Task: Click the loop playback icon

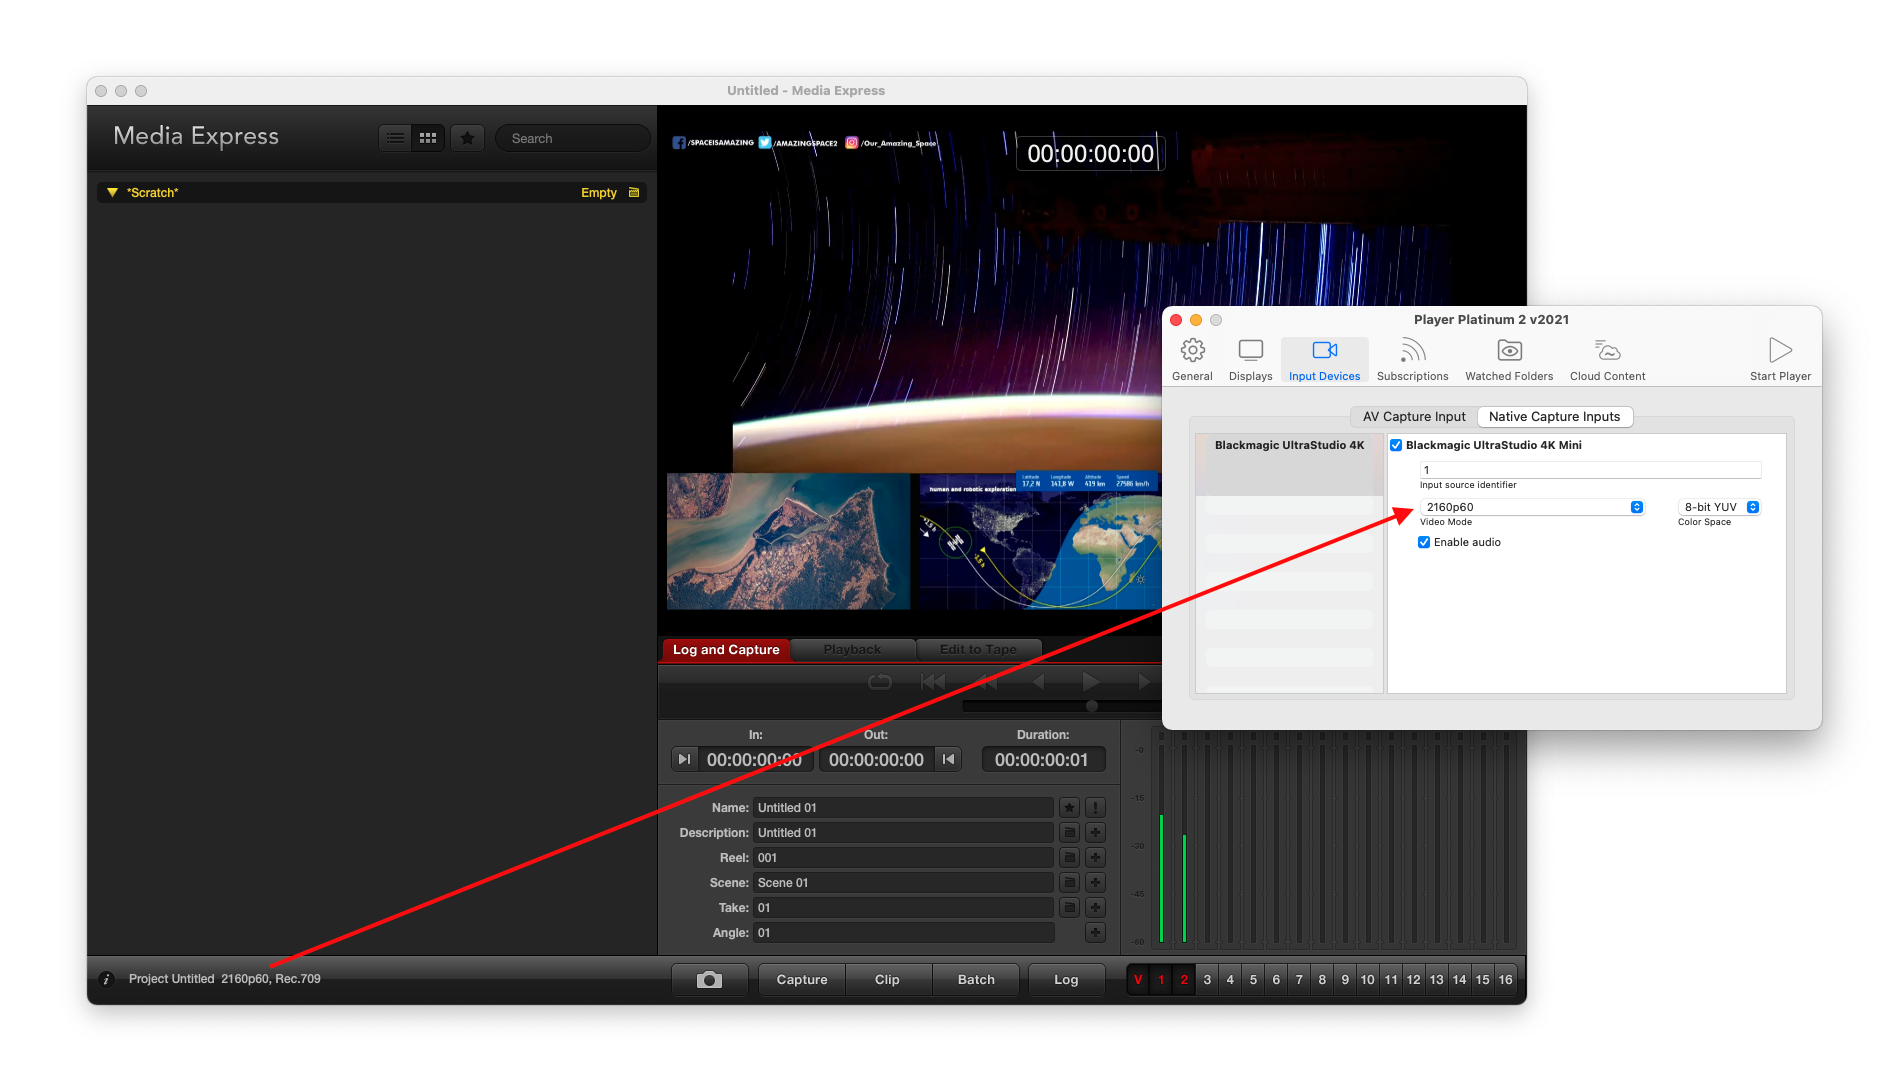Action: 880,682
